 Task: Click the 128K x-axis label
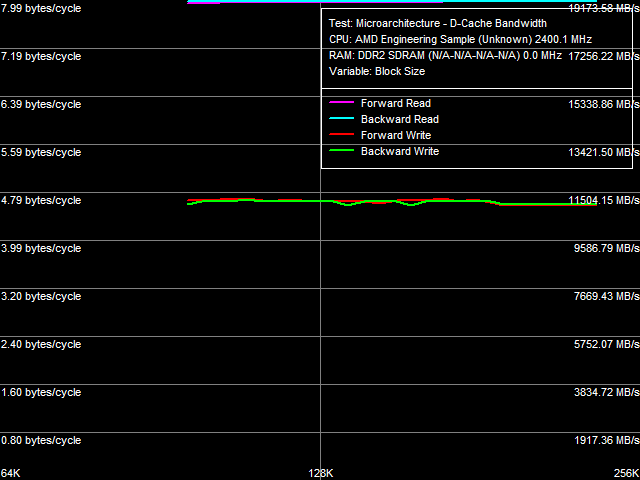coord(320,472)
